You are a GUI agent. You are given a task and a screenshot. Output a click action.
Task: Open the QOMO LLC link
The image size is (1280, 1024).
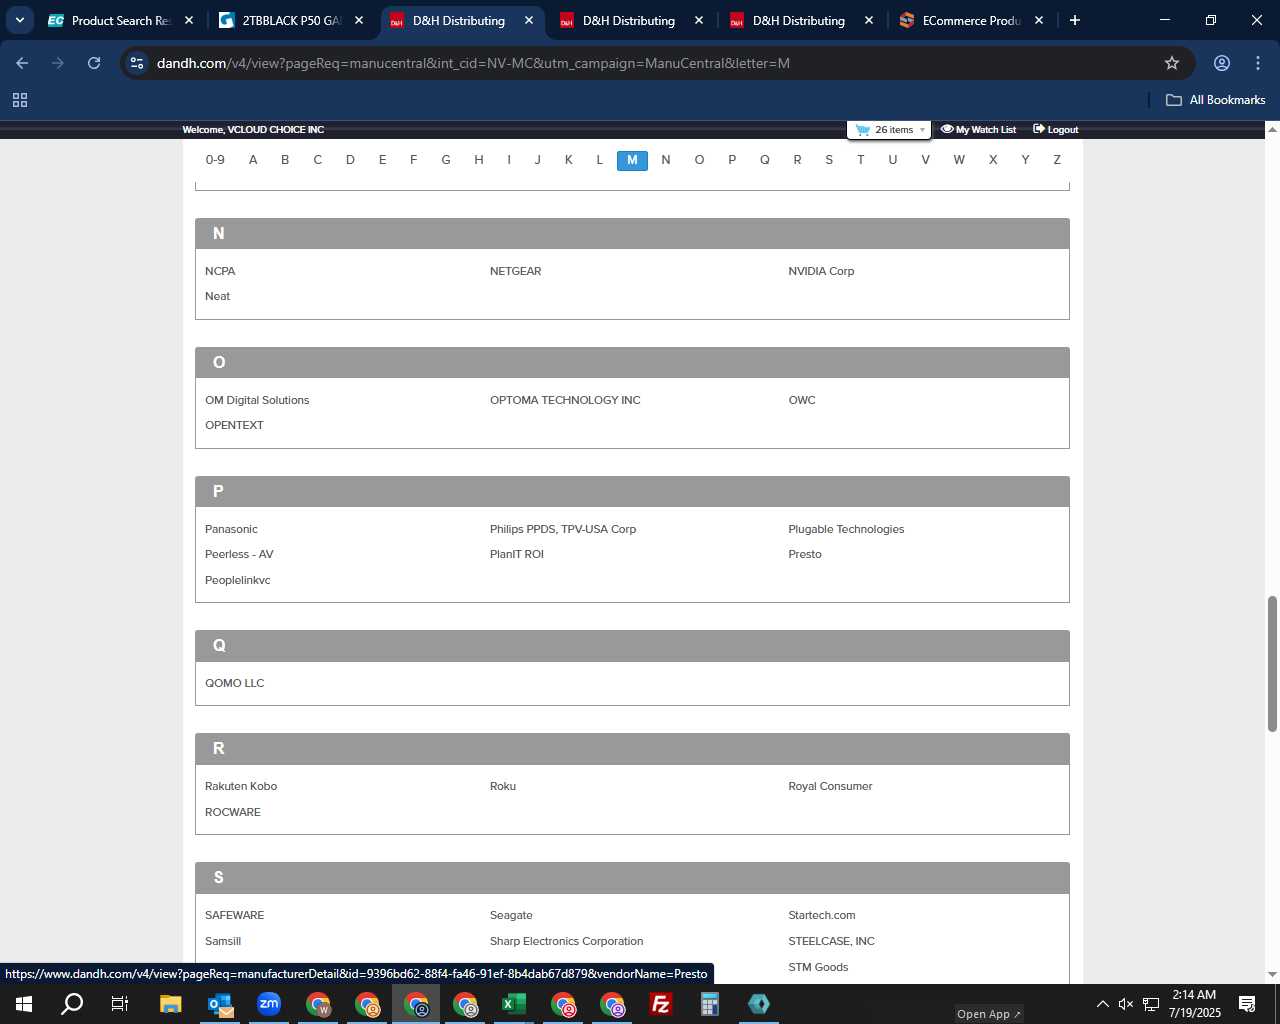click(x=234, y=683)
